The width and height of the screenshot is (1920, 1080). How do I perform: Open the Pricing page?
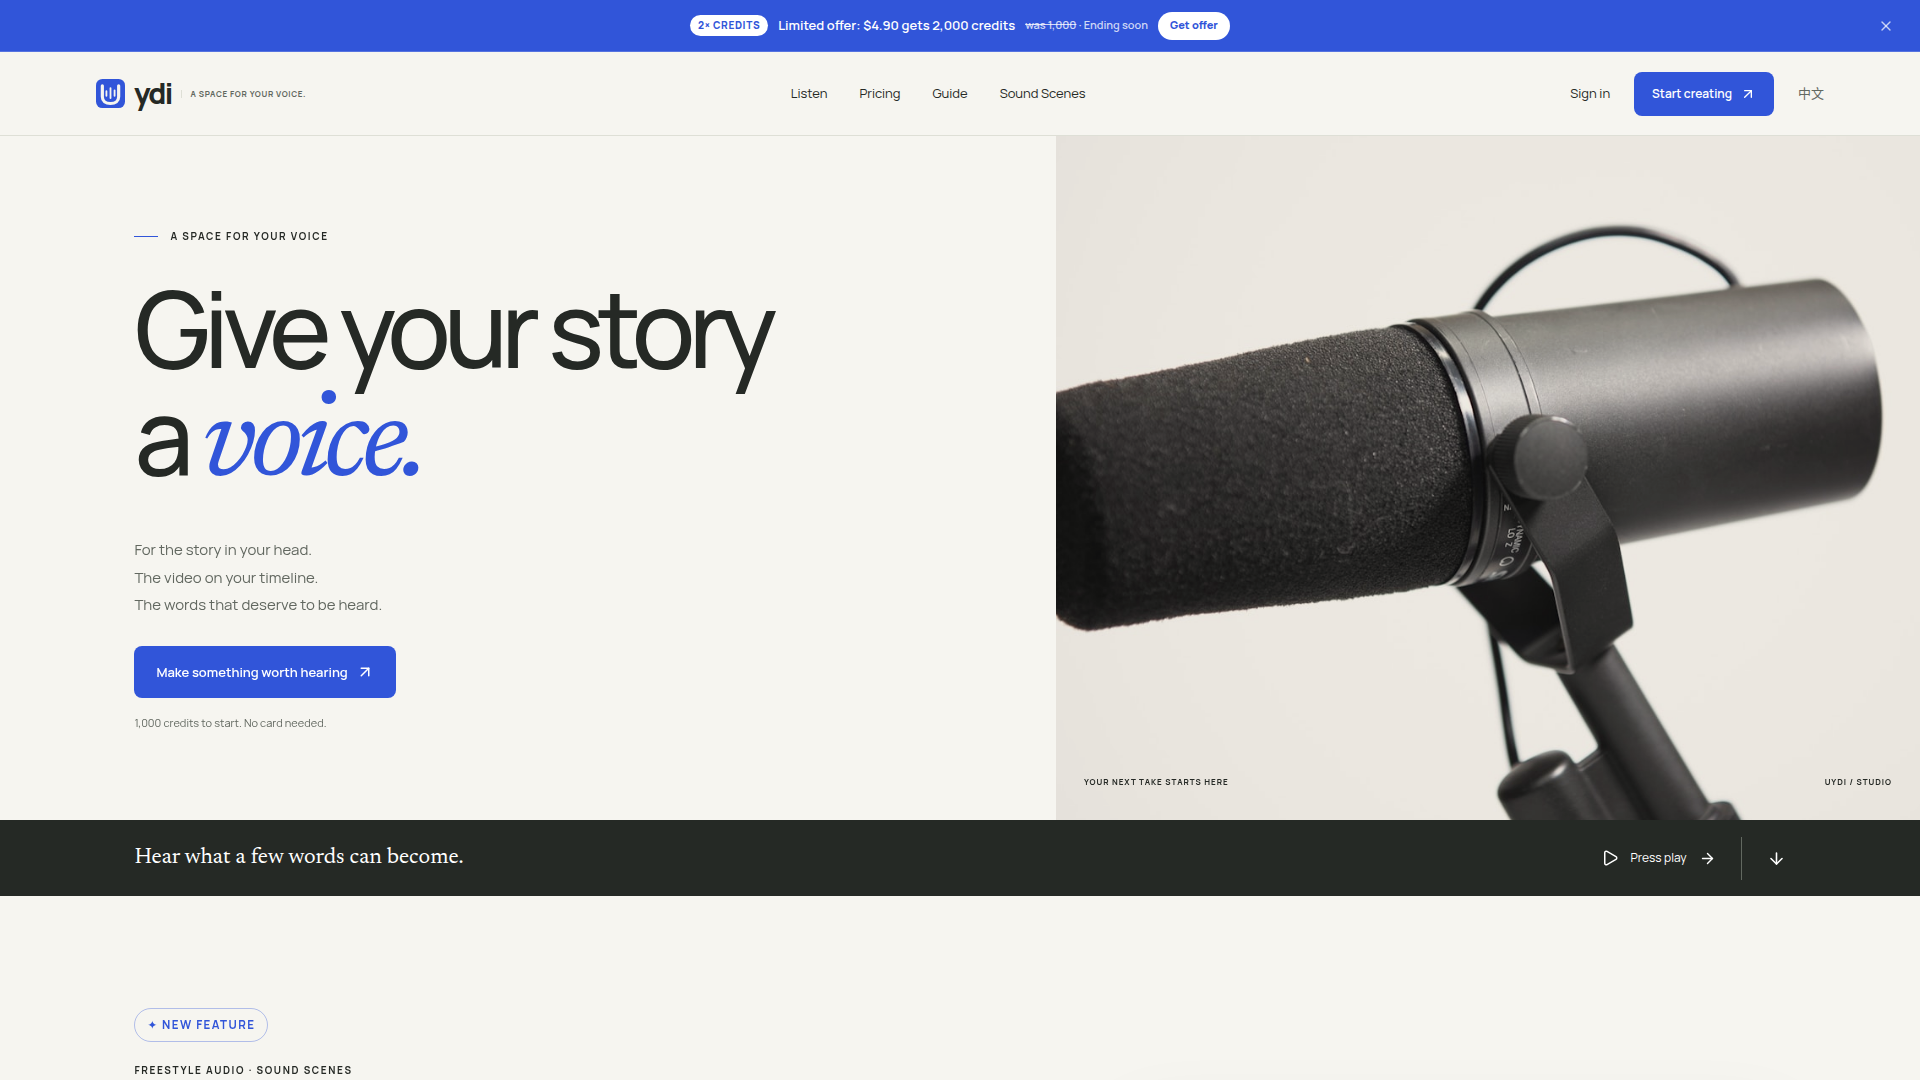tap(879, 94)
